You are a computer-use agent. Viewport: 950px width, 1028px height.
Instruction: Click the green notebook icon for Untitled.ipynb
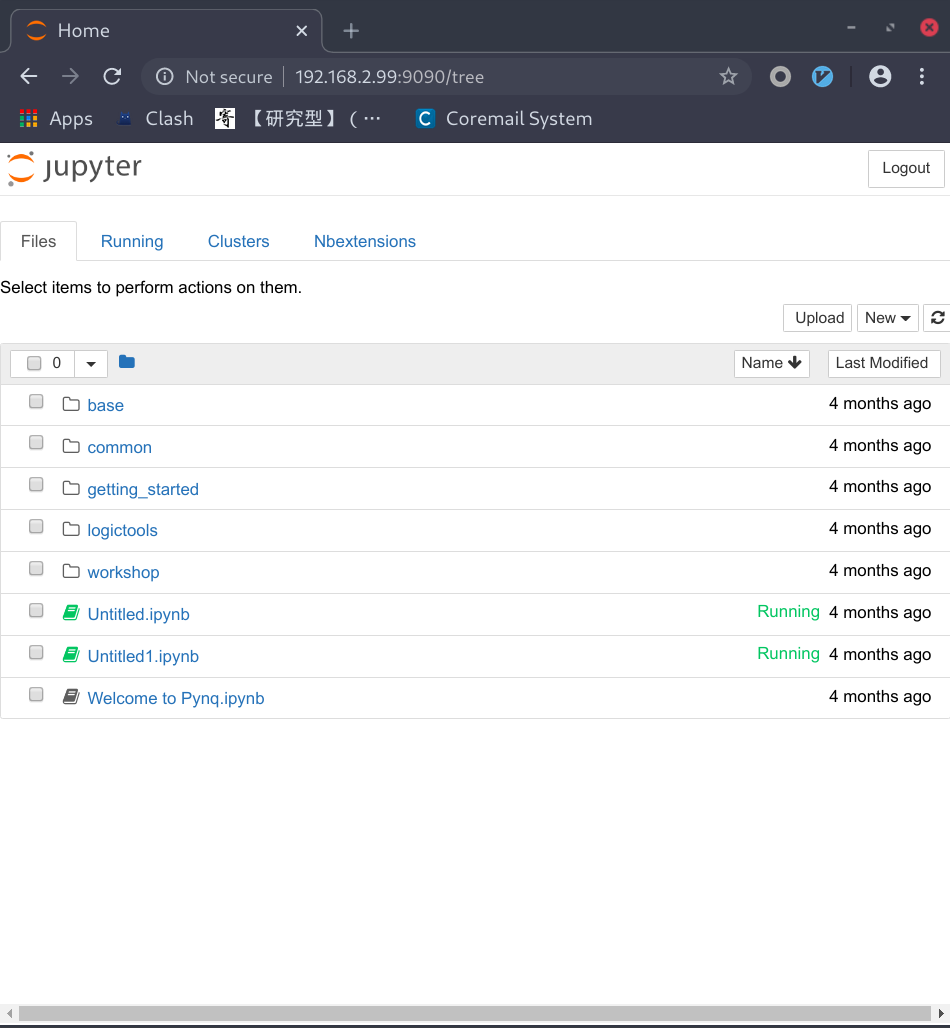click(x=71, y=613)
